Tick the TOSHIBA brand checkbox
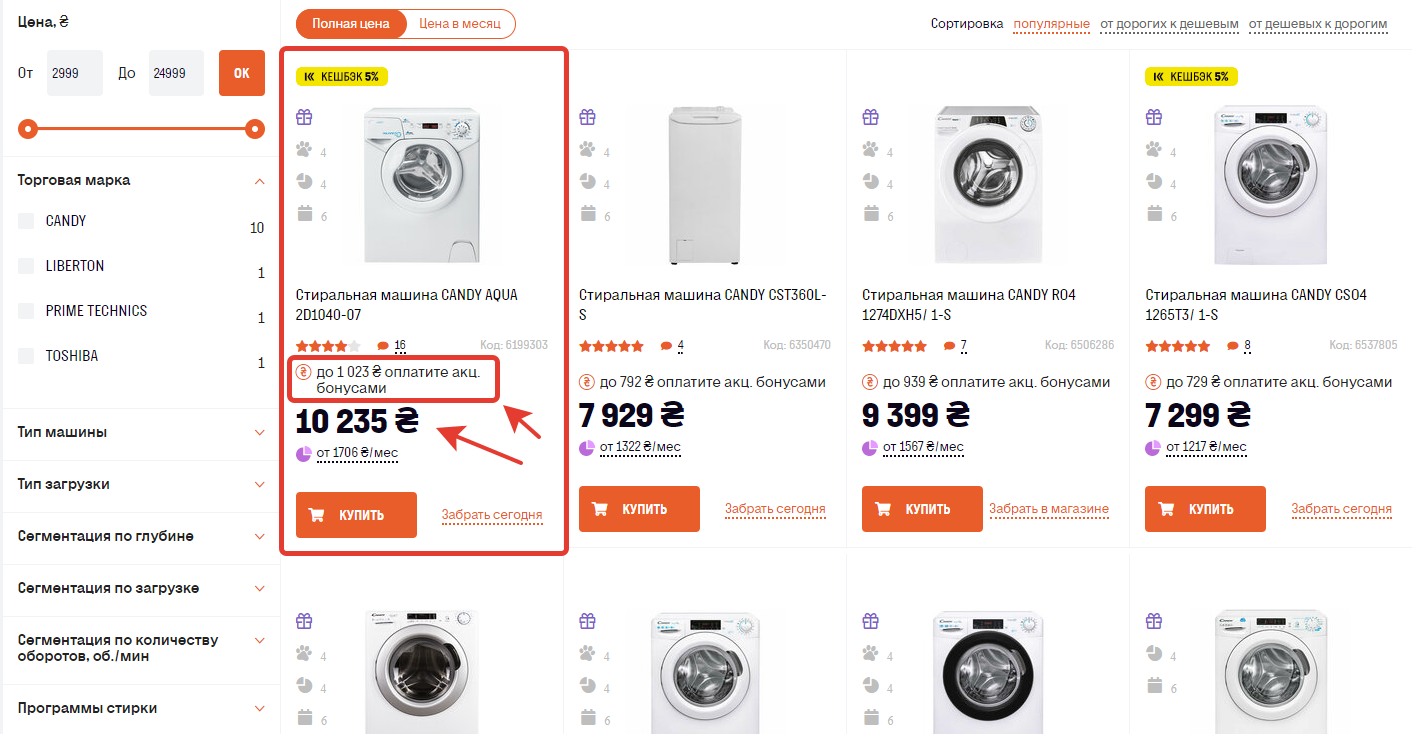The image size is (1412, 734). click(26, 356)
